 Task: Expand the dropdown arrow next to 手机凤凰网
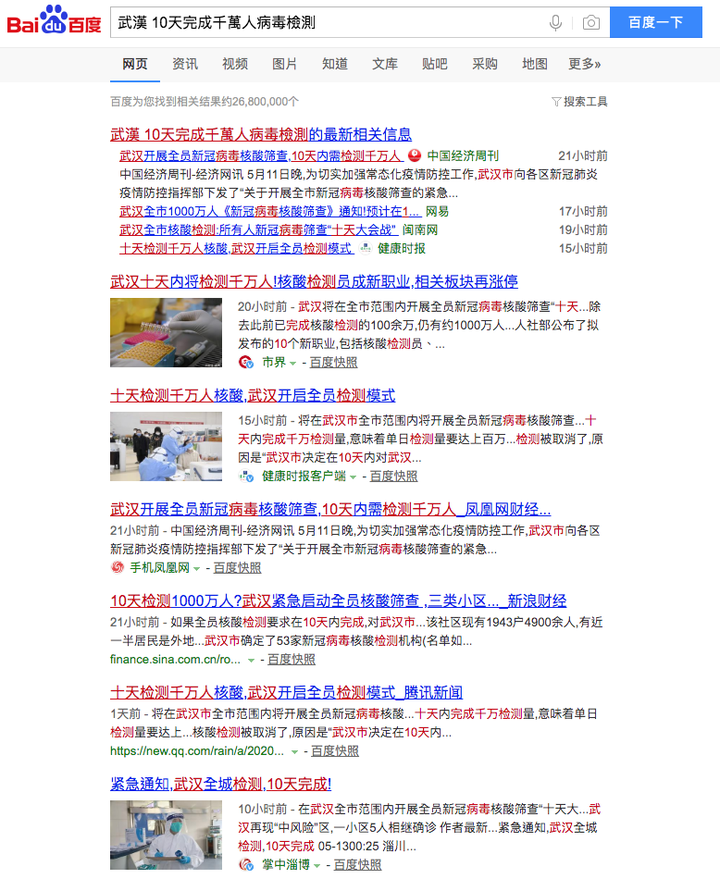click(x=197, y=569)
